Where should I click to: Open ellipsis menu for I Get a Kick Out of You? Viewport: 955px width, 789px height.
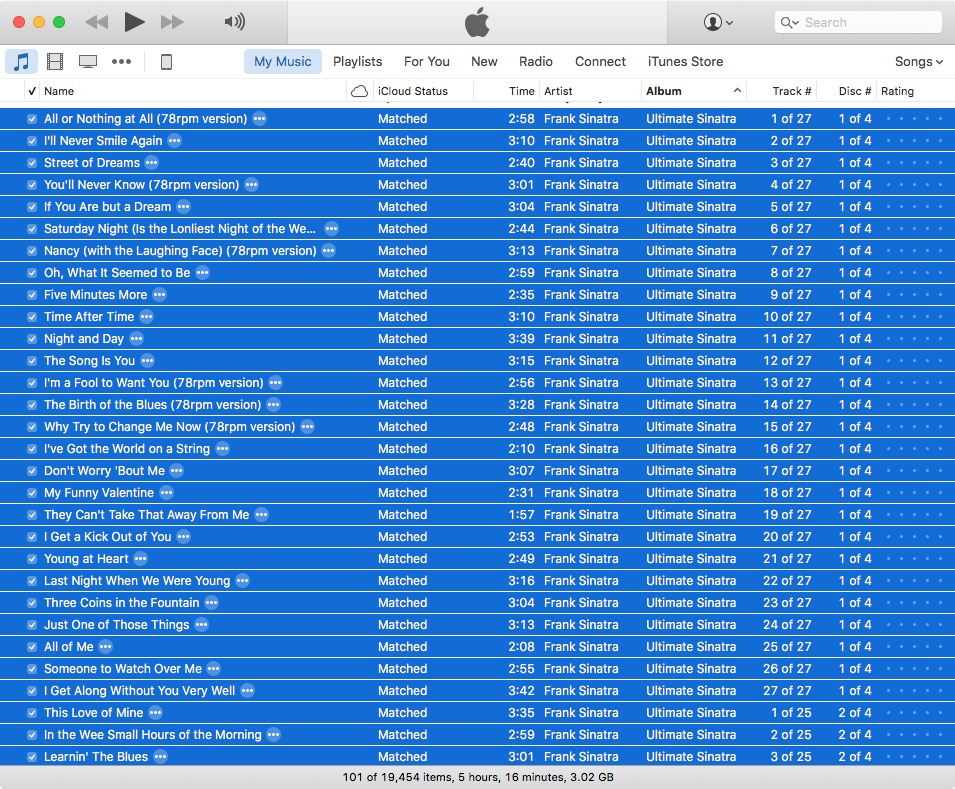[x=183, y=537]
